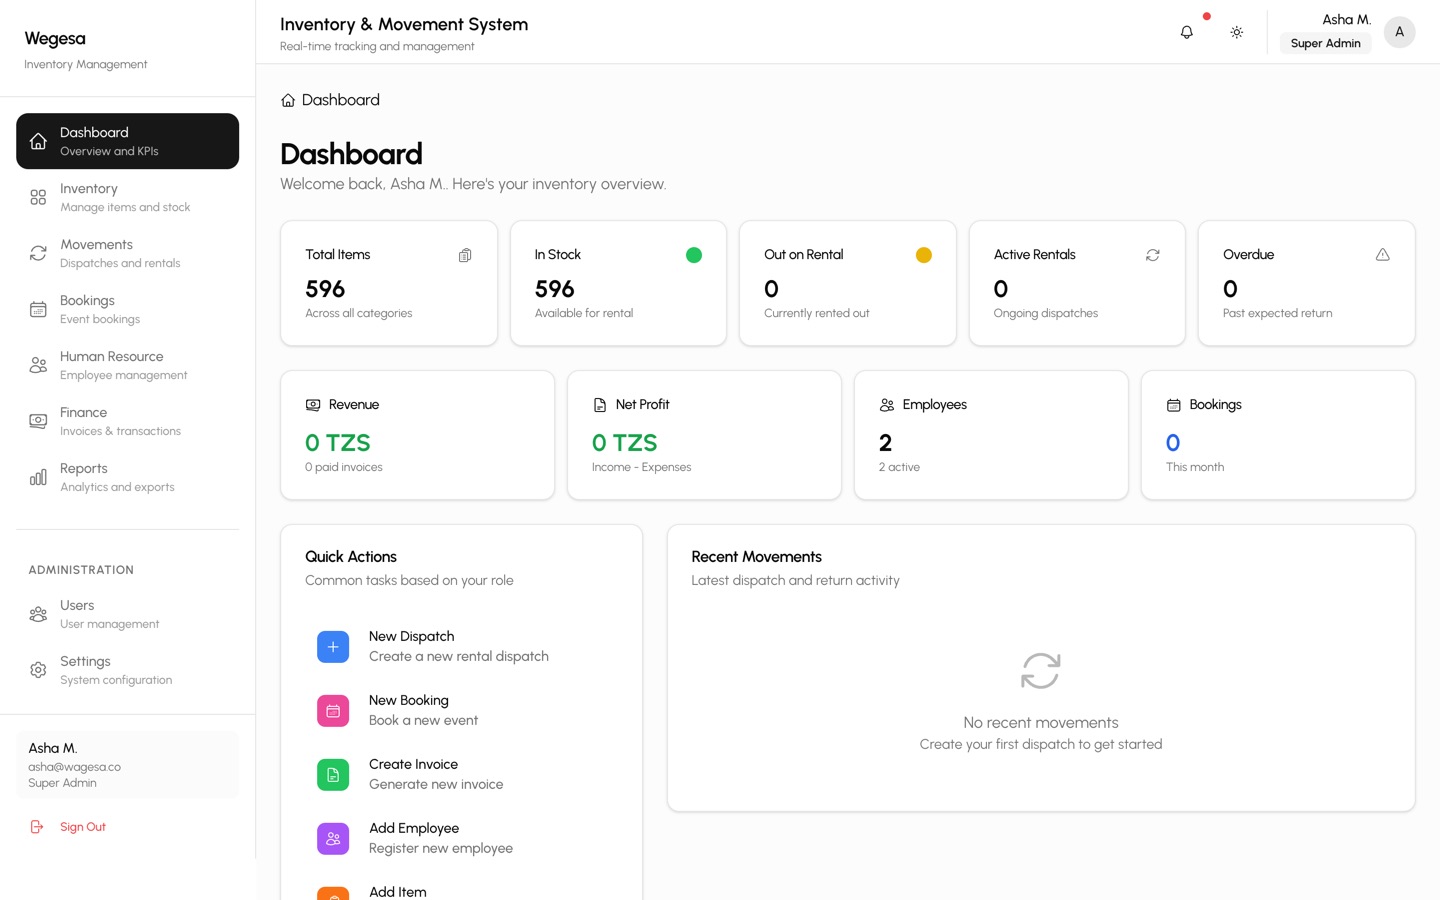Click the Employees people icon on card
This screenshot has height=900, width=1440.
click(x=887, y=405)
